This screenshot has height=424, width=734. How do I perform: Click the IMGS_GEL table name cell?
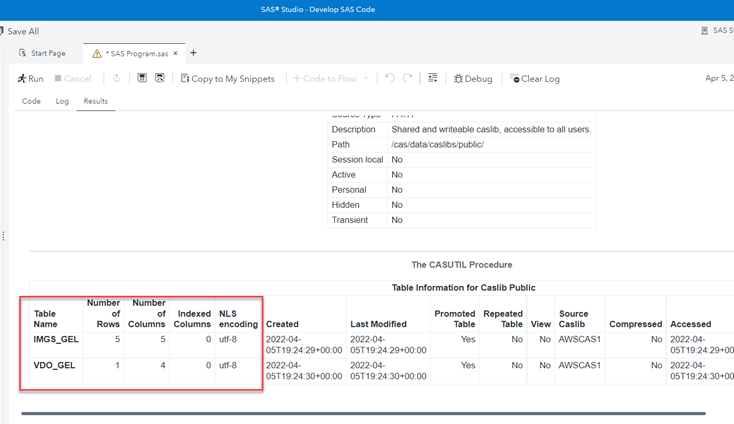56,339
